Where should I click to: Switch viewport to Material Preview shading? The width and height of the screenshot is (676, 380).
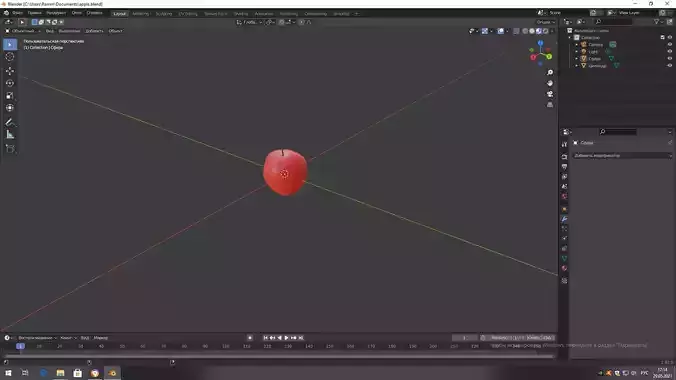pos(538,31)
